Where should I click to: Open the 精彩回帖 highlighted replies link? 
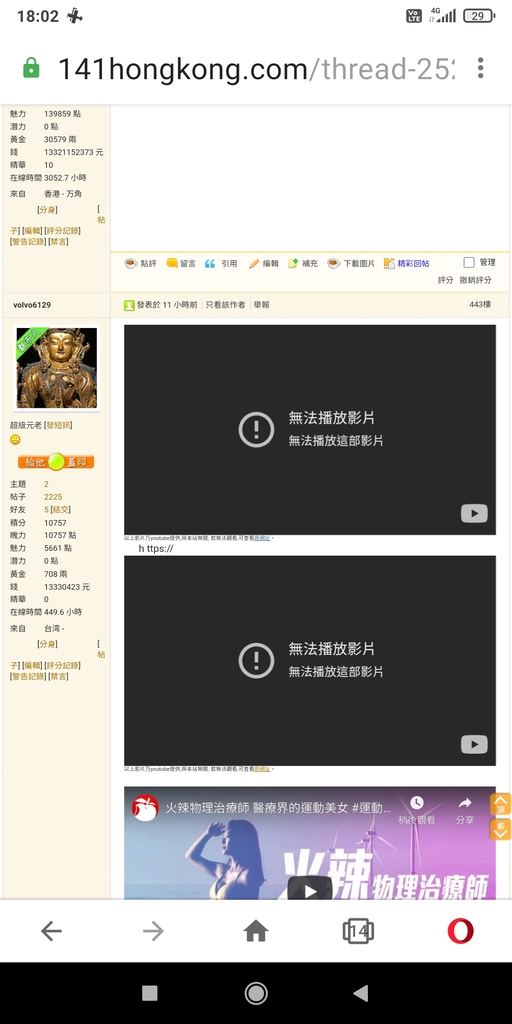(x=407, y=264)
